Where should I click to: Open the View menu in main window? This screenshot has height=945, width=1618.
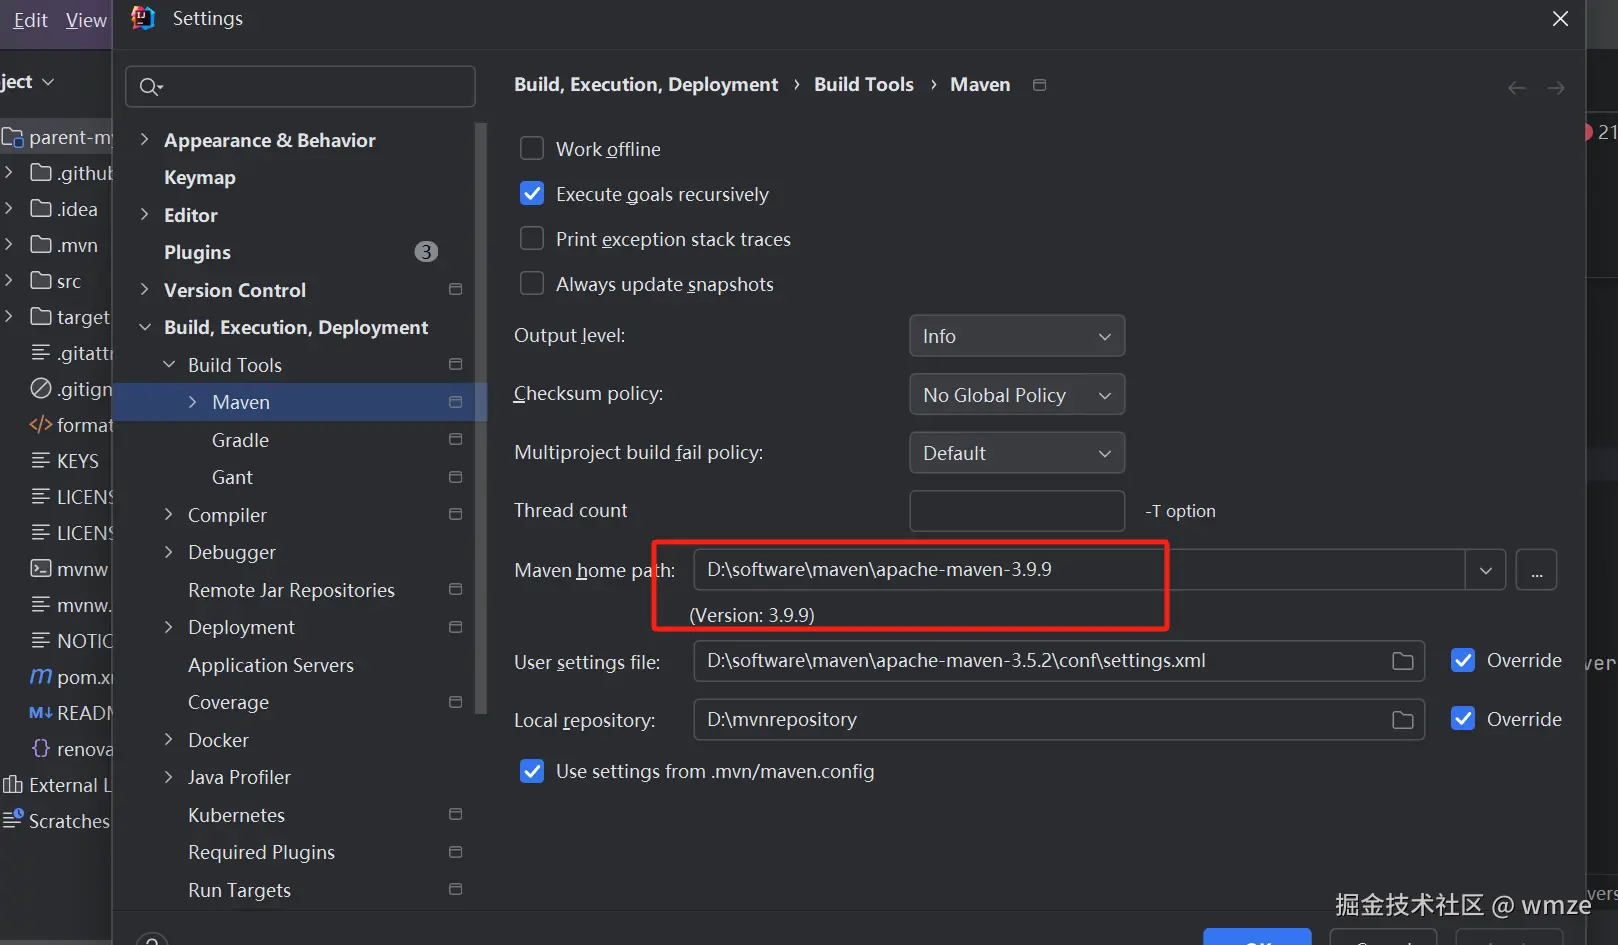coord(86,20)
